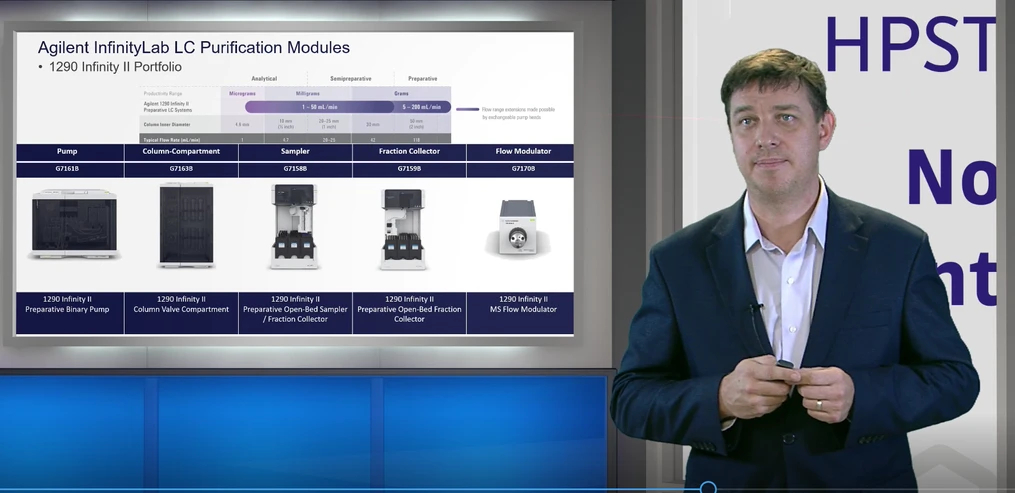The image size is (1015, 493).
Task: Click model number G7170B
Action: pyautogui.click(x=523, y=170)
